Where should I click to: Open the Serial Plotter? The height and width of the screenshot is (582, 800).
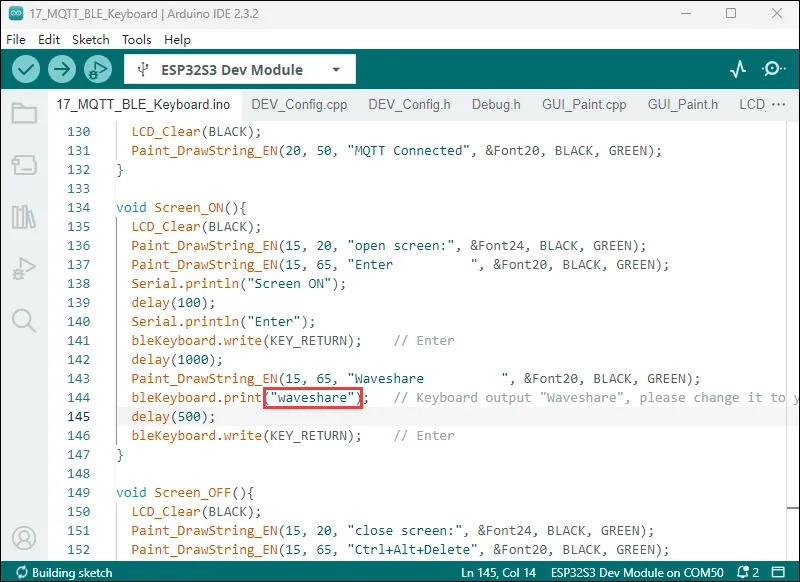[x=738, y=69]
